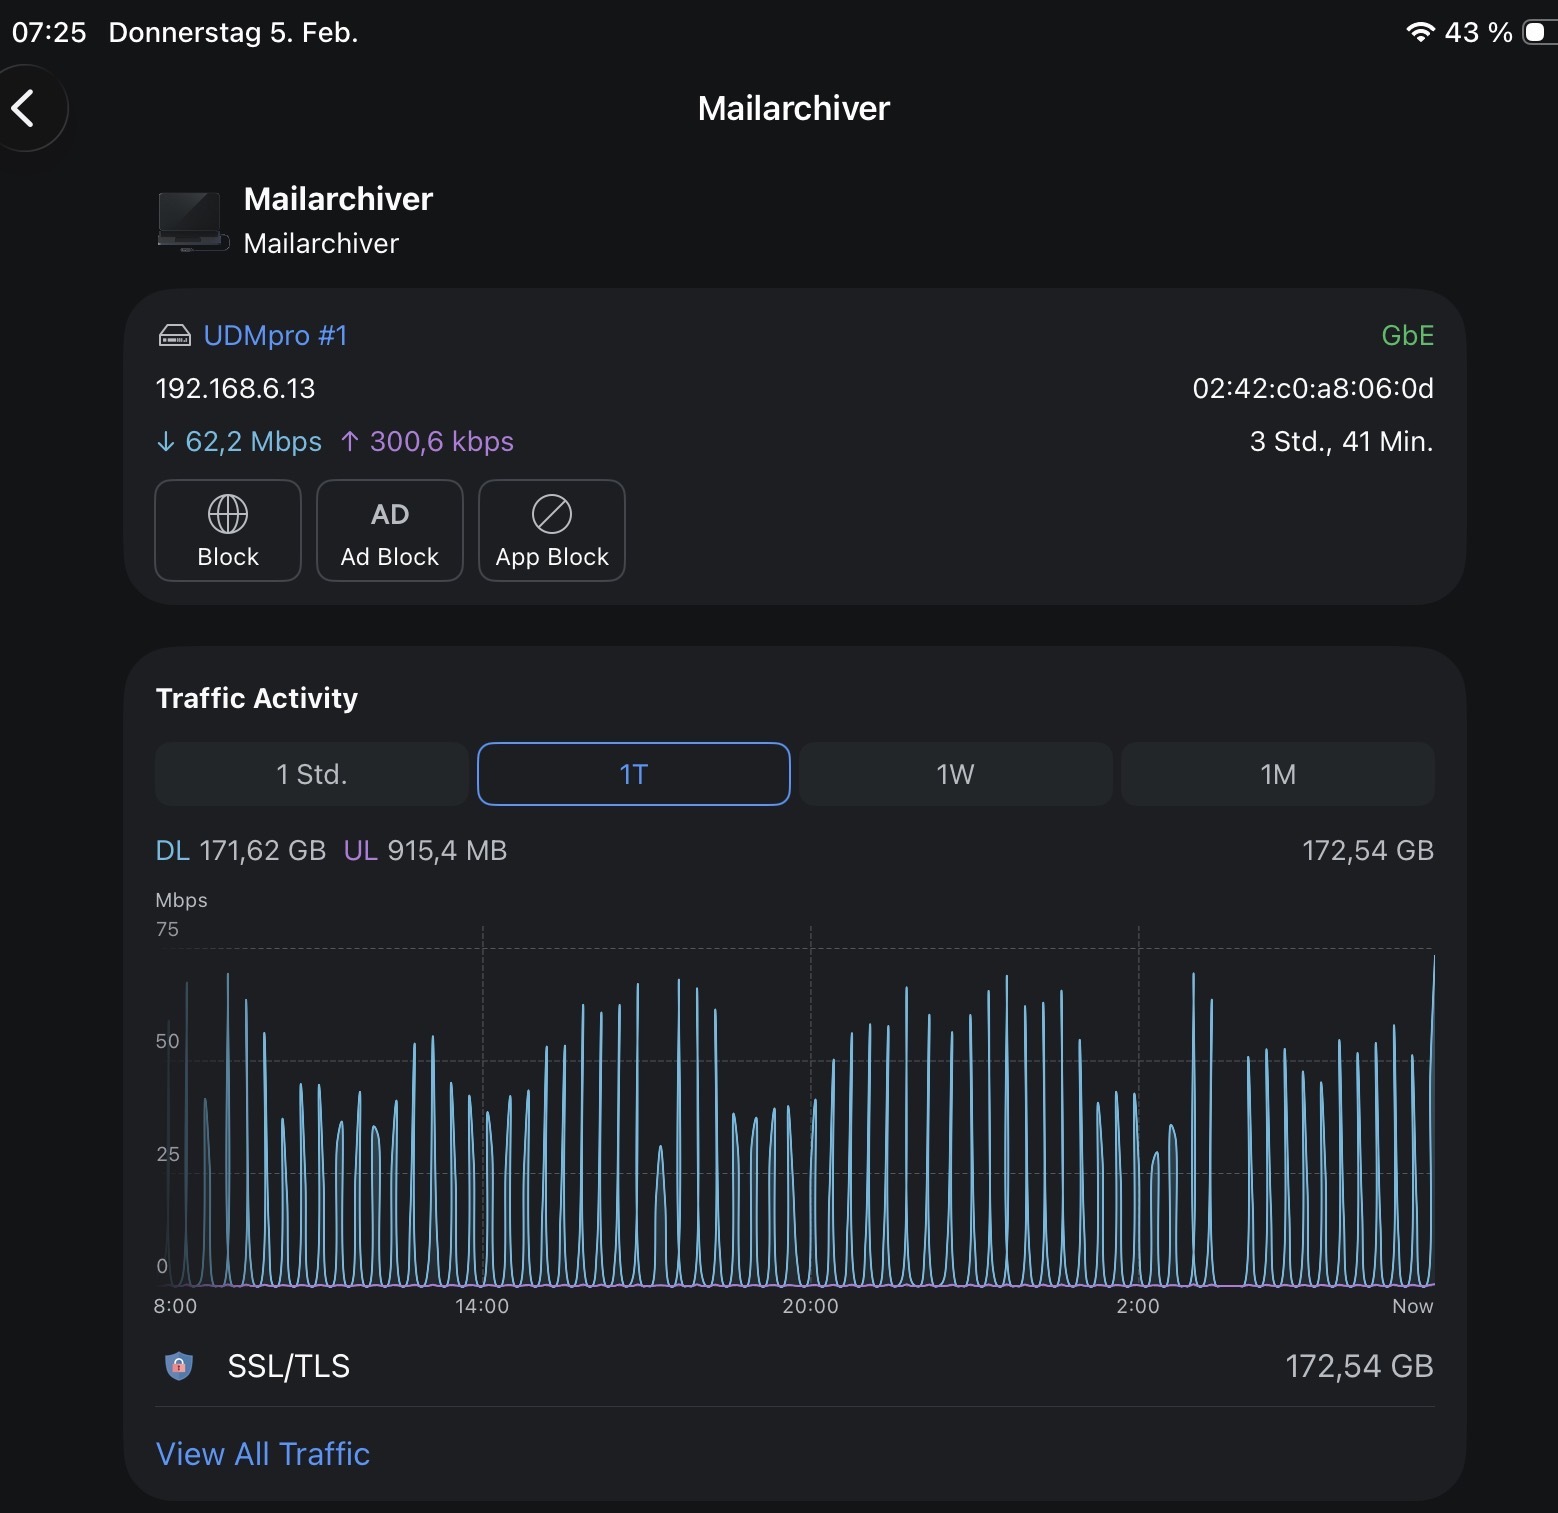The height and width of the screenshot is (1513, 1558).
Task: Enable App Block for this device
Action: coord(551,530)
